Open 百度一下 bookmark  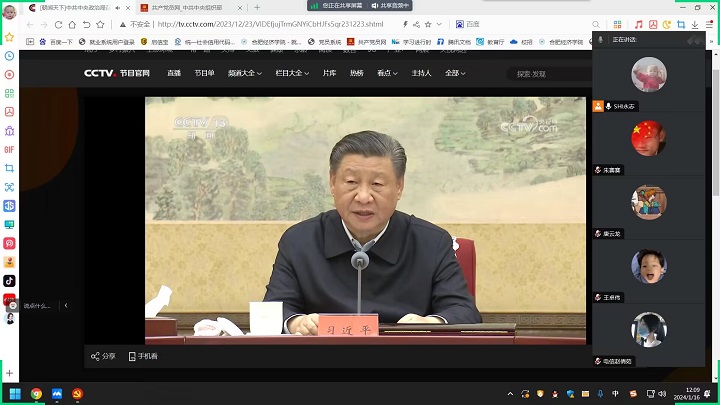[56, 42]
